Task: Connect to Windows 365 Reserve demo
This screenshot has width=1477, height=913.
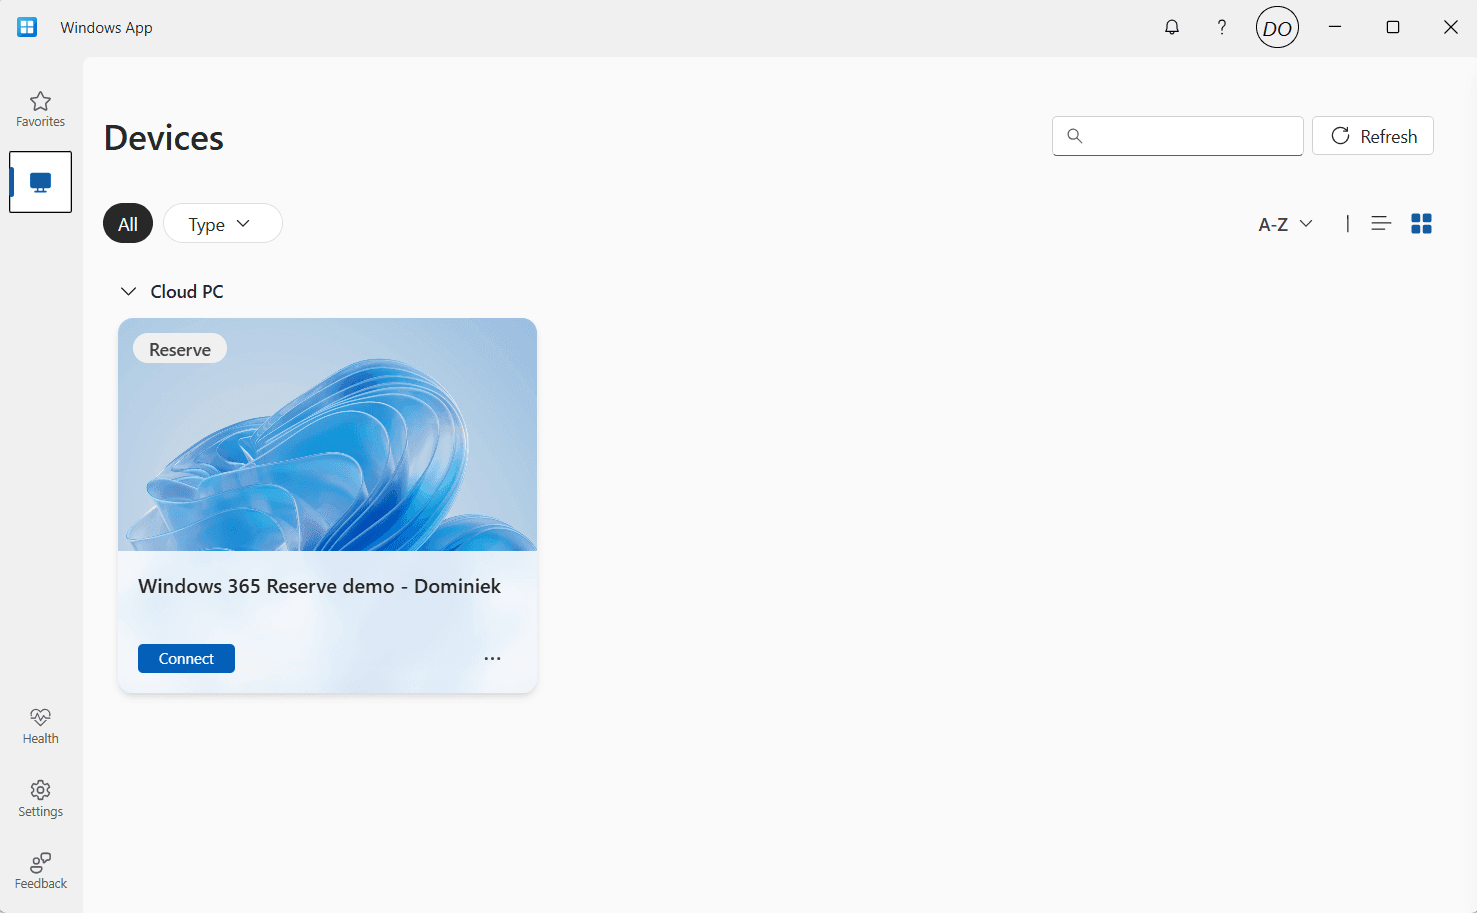Action: 186,659
